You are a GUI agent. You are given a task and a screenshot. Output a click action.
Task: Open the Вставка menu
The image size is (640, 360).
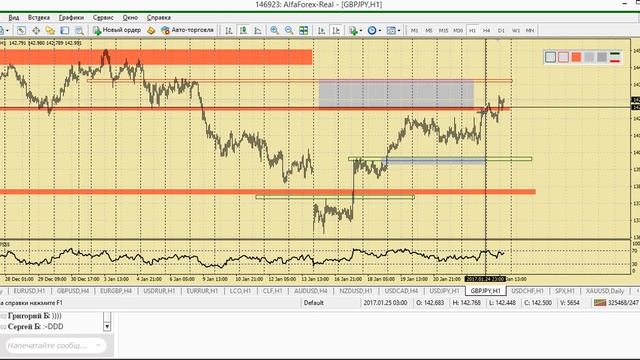[x=39, y=18]
